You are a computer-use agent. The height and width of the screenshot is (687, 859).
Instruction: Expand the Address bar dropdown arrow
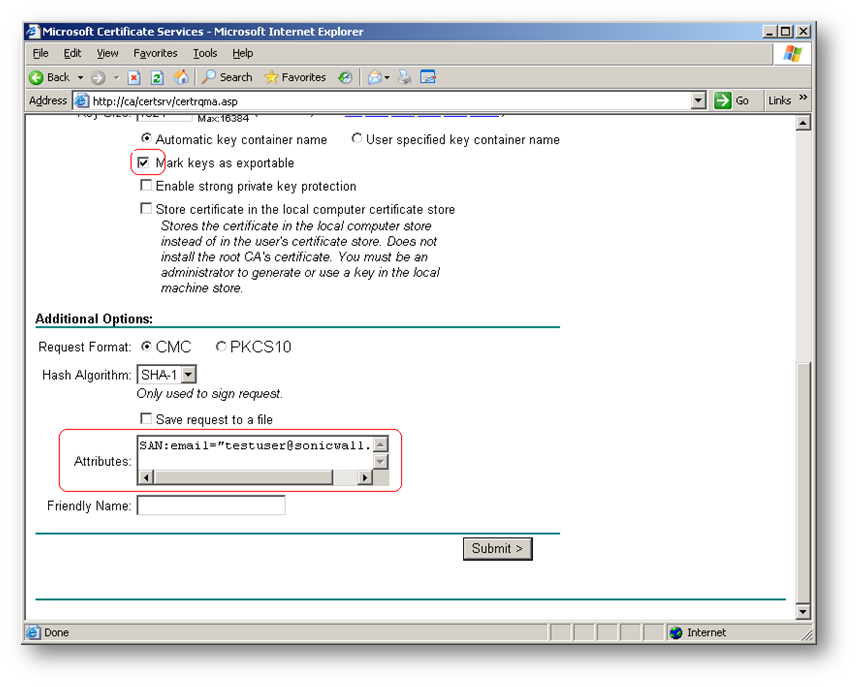tap(699, 101)
